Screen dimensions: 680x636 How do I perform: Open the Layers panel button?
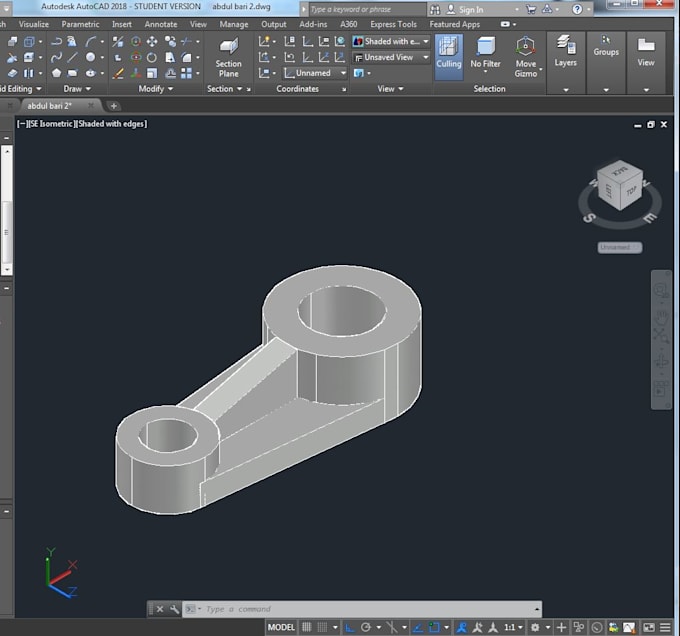566,52
